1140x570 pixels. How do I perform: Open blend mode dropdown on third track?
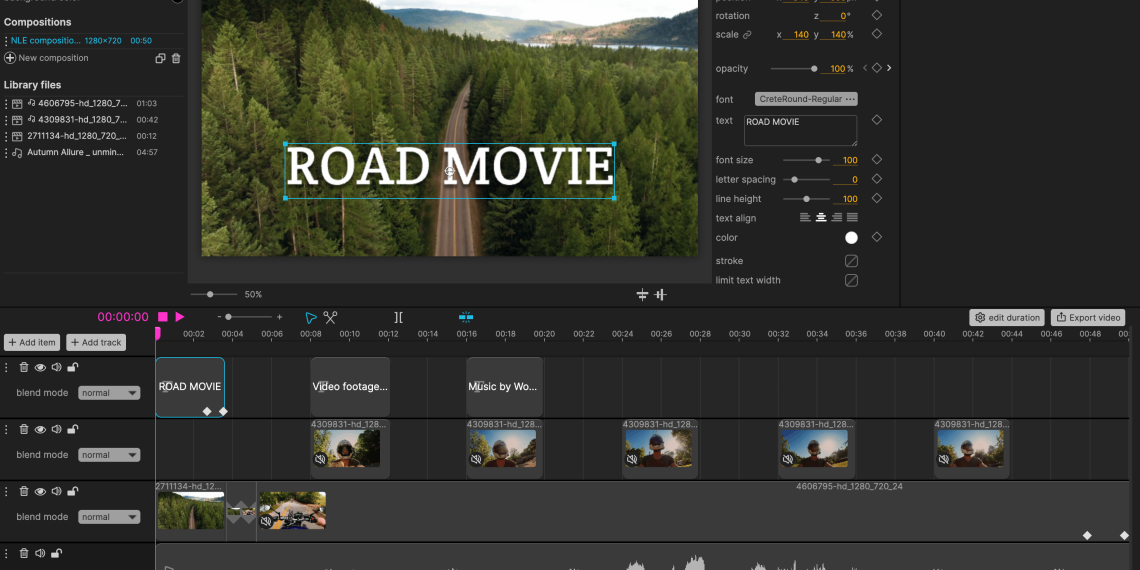109,517
